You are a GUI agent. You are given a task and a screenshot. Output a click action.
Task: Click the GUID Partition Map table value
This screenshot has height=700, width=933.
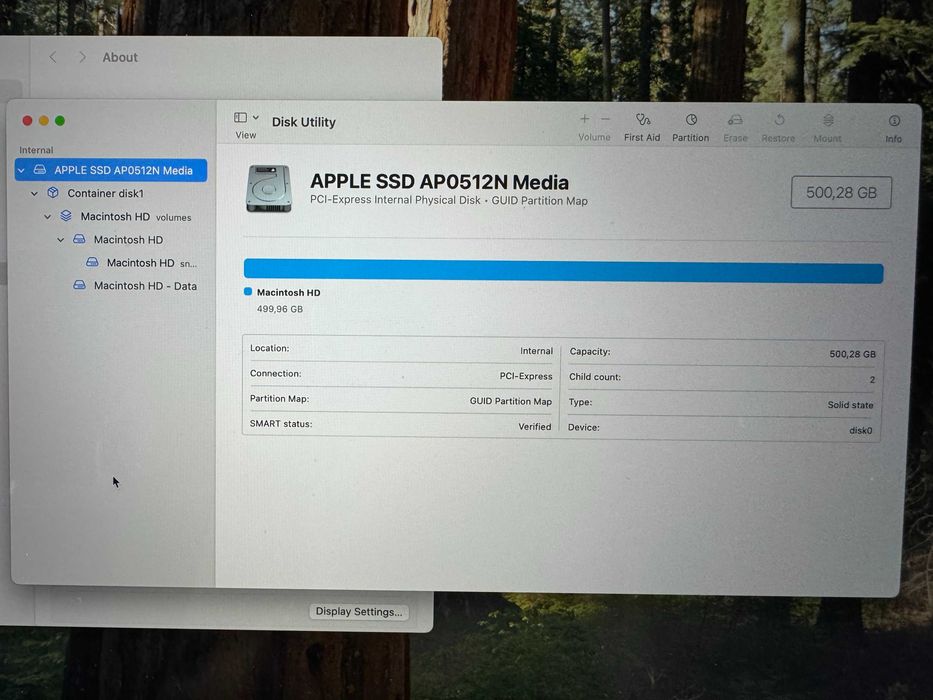[x=511, y=401]
